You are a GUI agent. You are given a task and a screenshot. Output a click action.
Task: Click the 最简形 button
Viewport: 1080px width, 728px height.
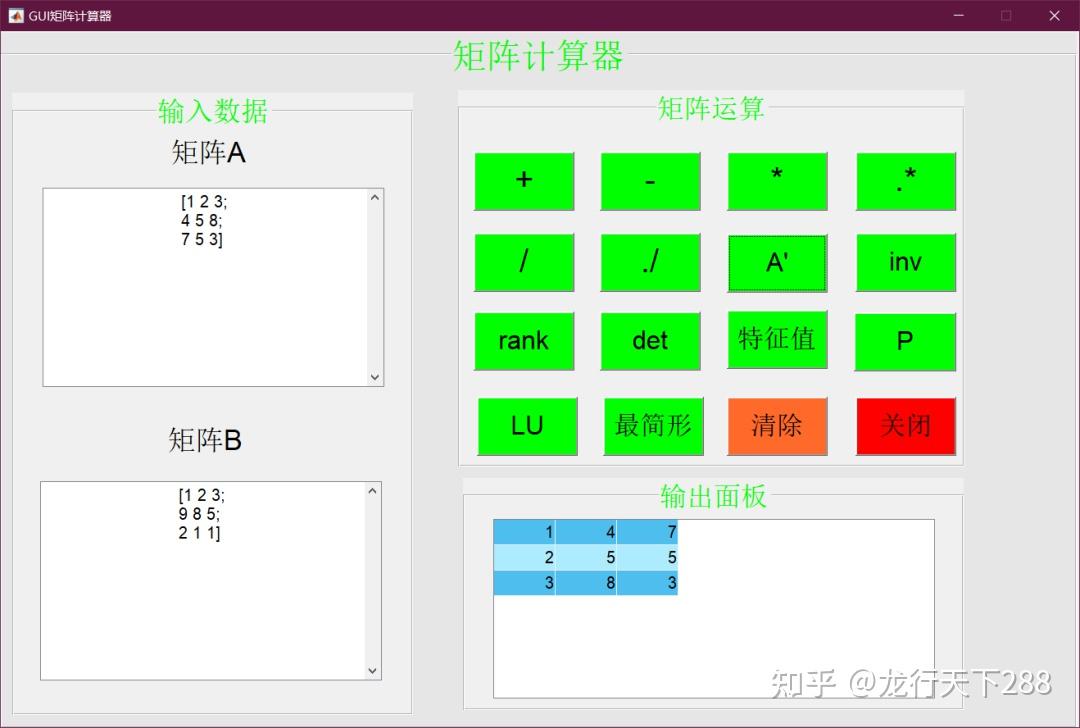point(654,426)
